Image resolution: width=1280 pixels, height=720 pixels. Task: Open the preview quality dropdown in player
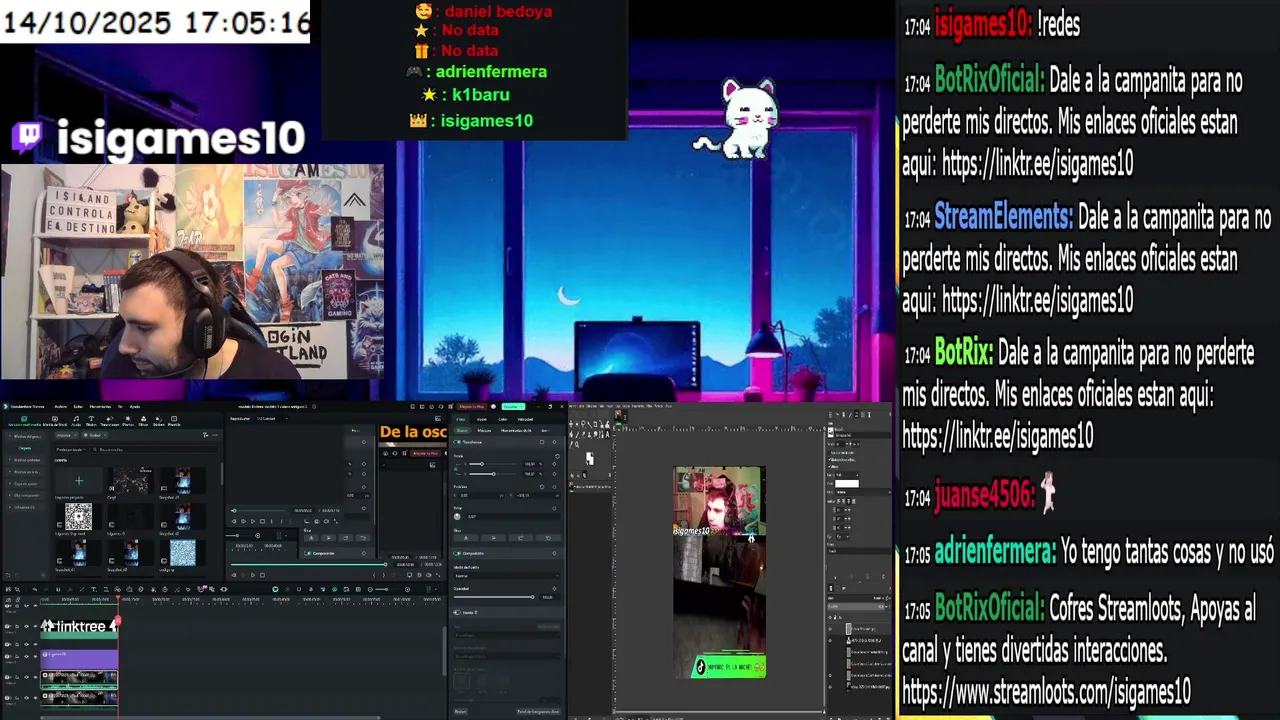point(272,418)
